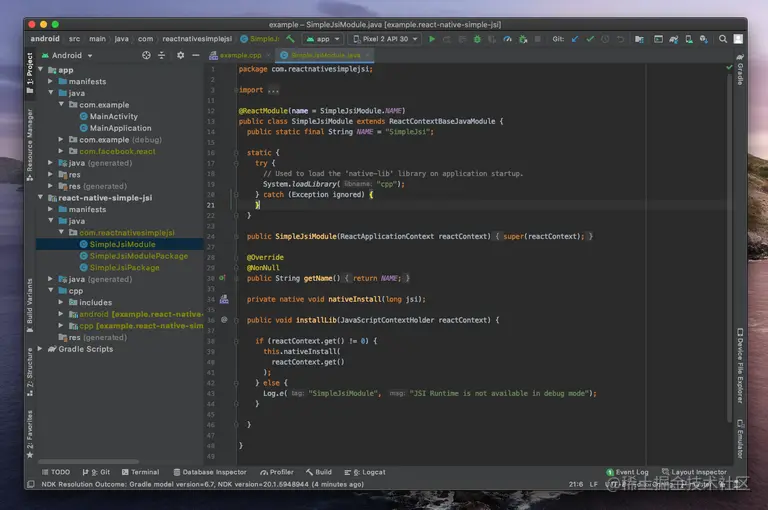Collapse react-native-simple-jsi module
768x510 pixels.
tap(40, 197)
